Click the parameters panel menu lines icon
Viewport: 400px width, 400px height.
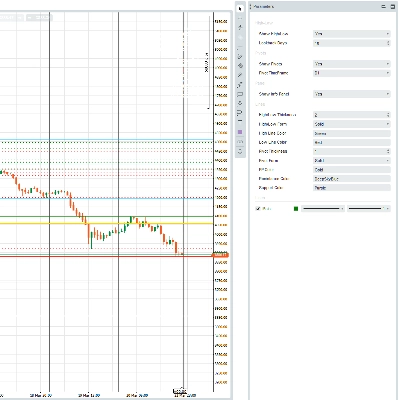coord(384,6)
